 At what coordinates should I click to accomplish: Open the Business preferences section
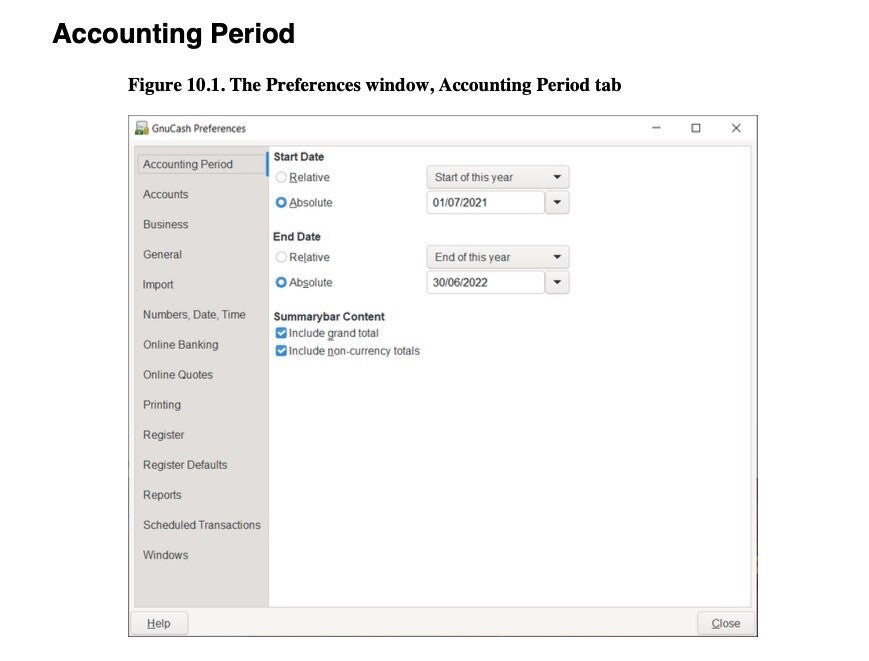click(165, 224)
